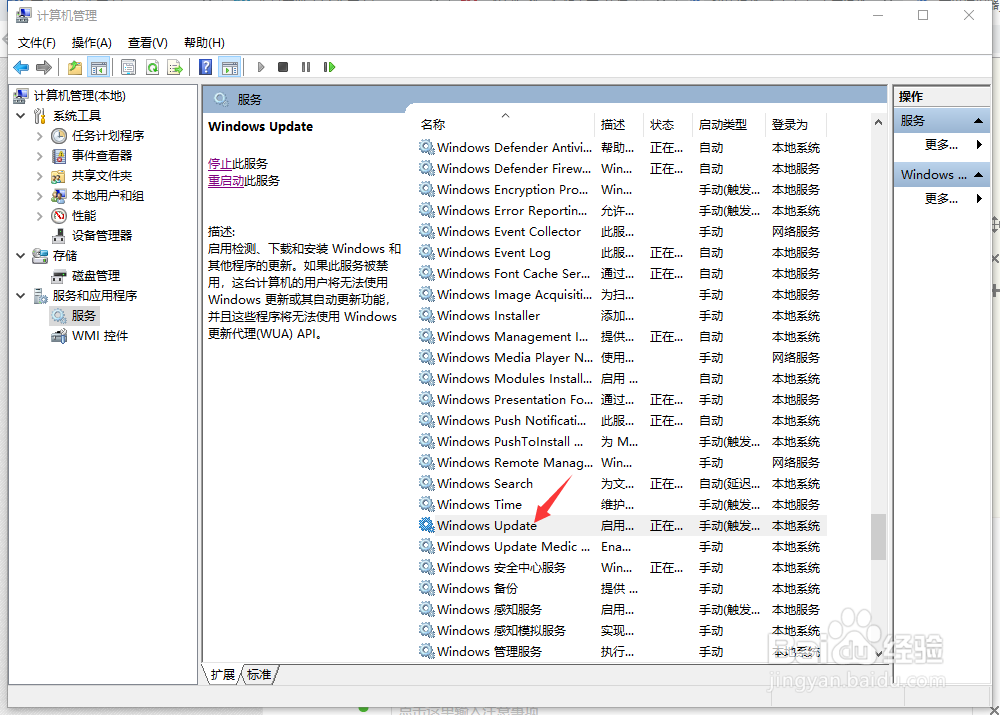Switch to the 标准 tab
This screenshot has height=715, width=1000.
click(x=259, y=675)
